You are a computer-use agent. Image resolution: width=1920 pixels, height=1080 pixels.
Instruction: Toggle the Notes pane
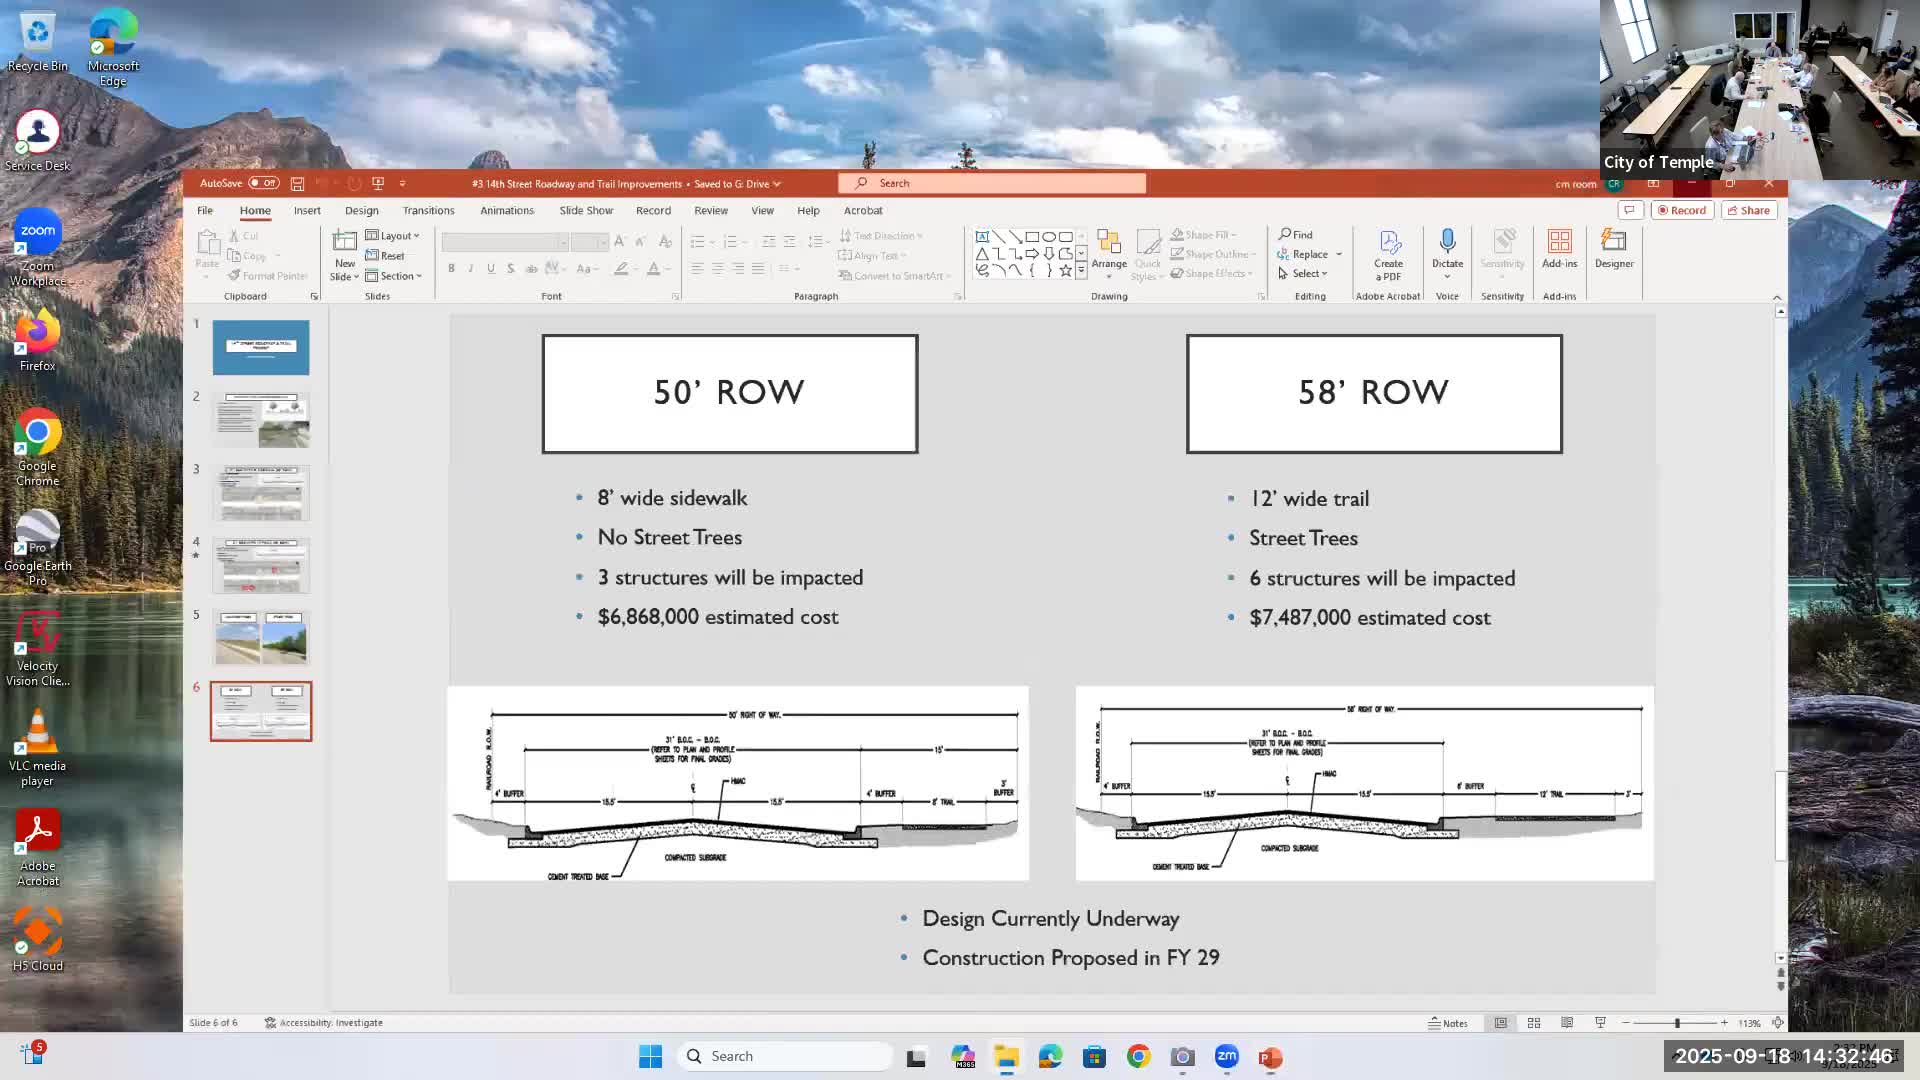coord(1448,1023)
